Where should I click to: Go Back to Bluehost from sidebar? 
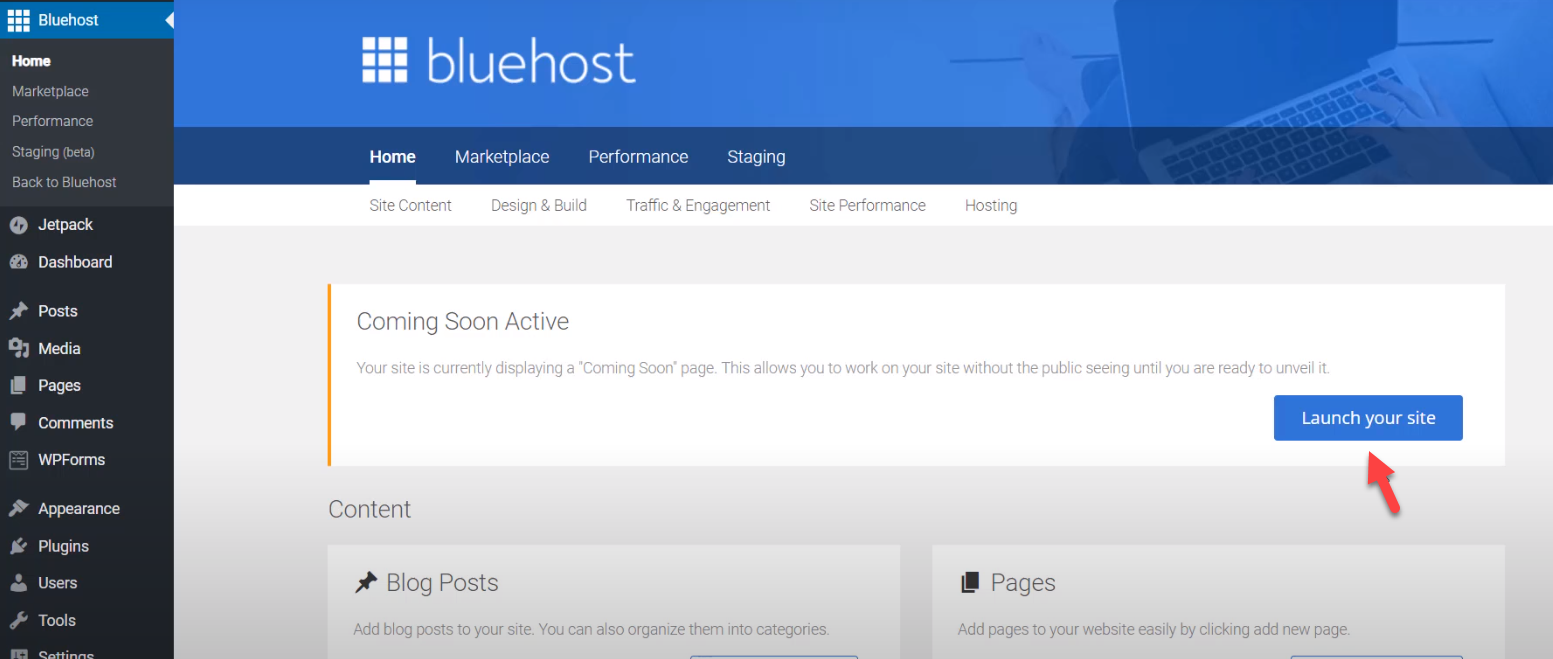click(x=64, y=182)
